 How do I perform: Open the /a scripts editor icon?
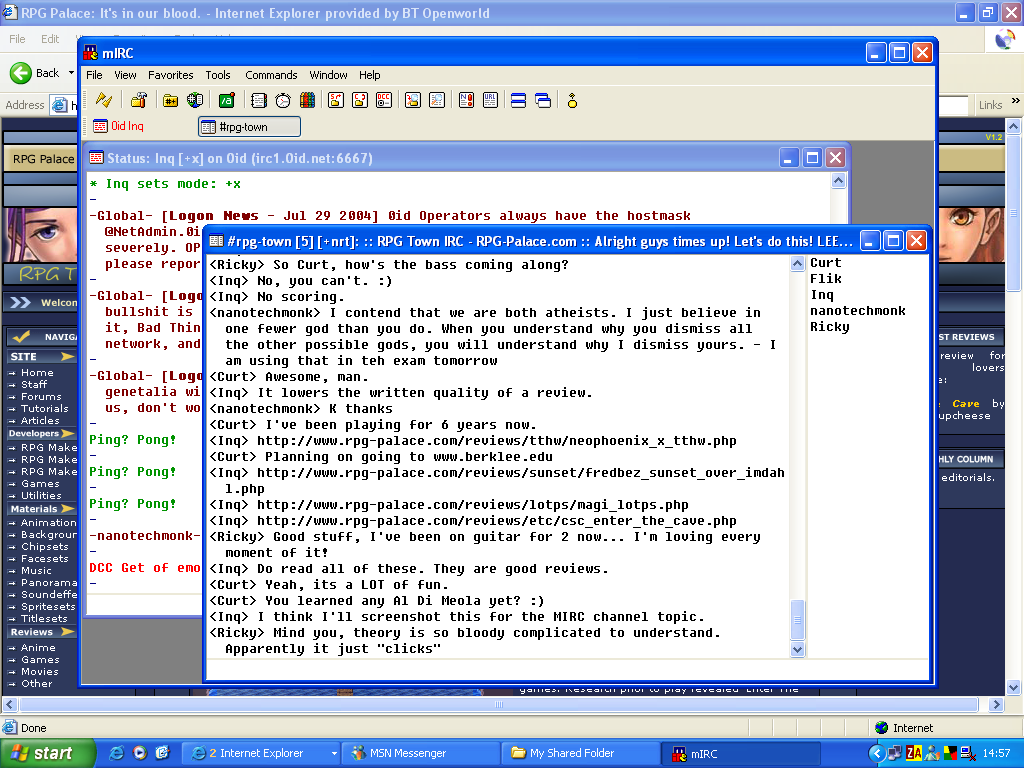click(x=227, y=100)
